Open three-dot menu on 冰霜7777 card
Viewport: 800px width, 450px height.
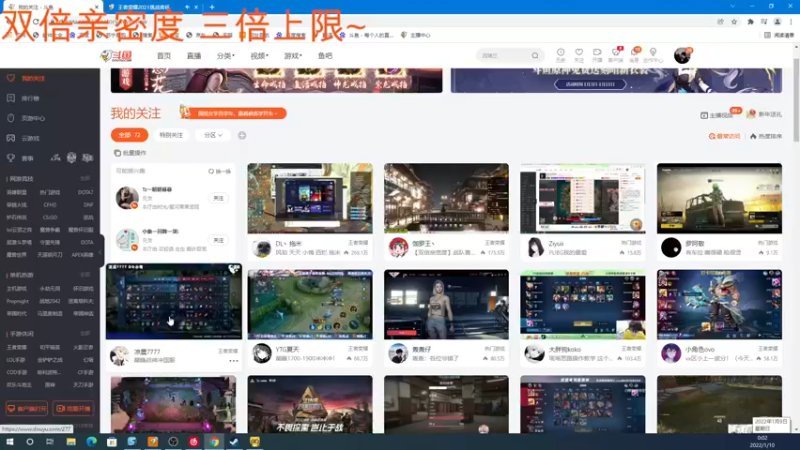point(234,361)
